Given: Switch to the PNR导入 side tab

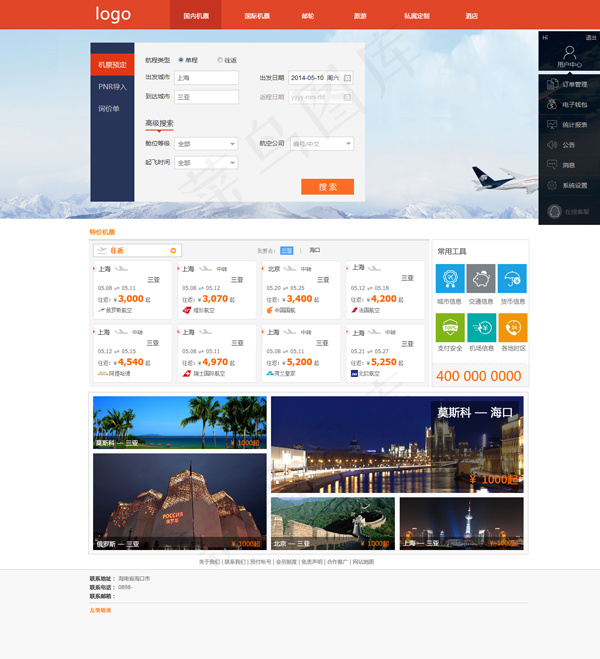Looking at the screenshot, I should (x=112, y=87).
